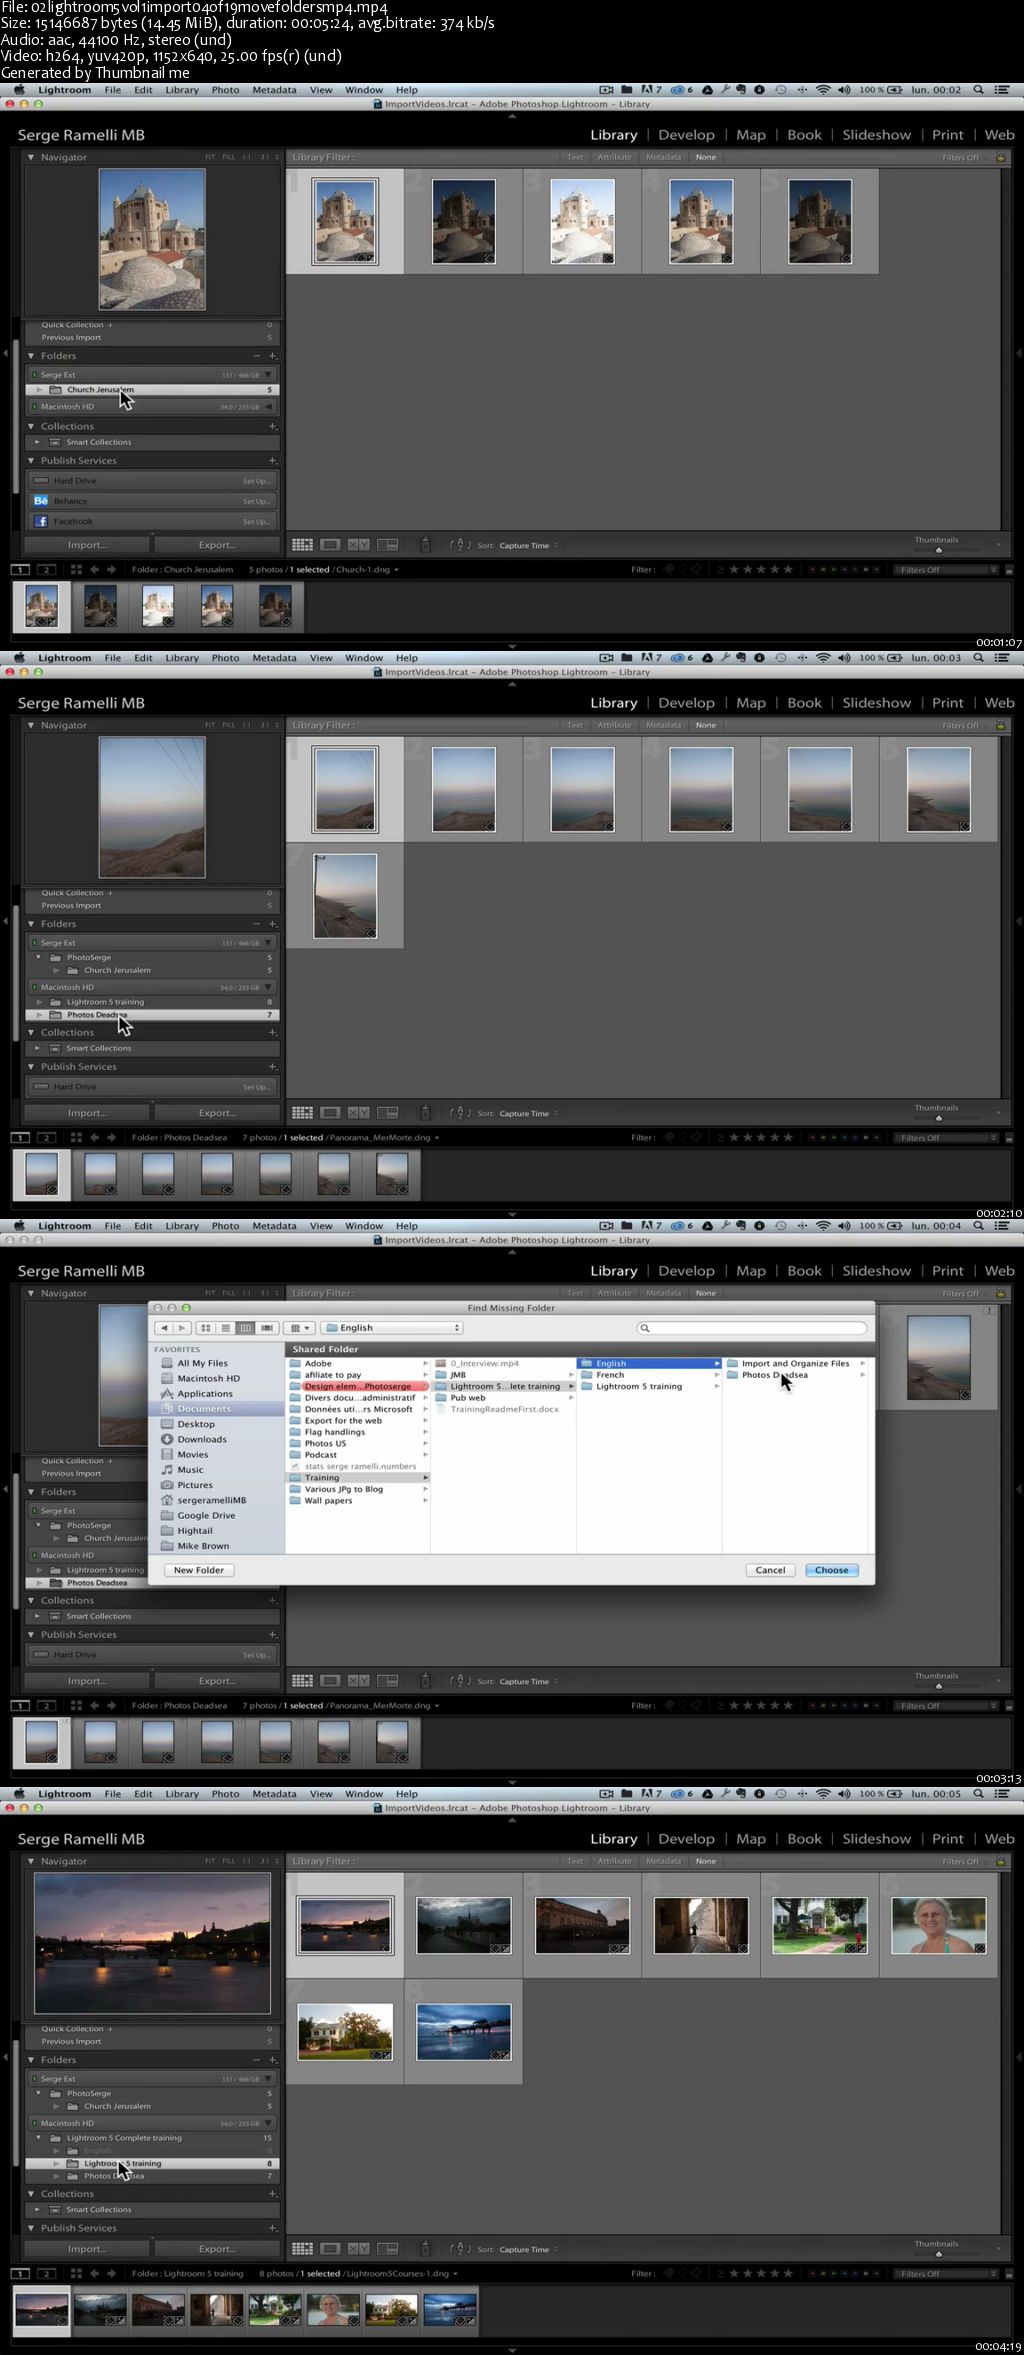
Task: Select the woman portrait thumbnail in grid
Action: click(x=939, y=1926)
